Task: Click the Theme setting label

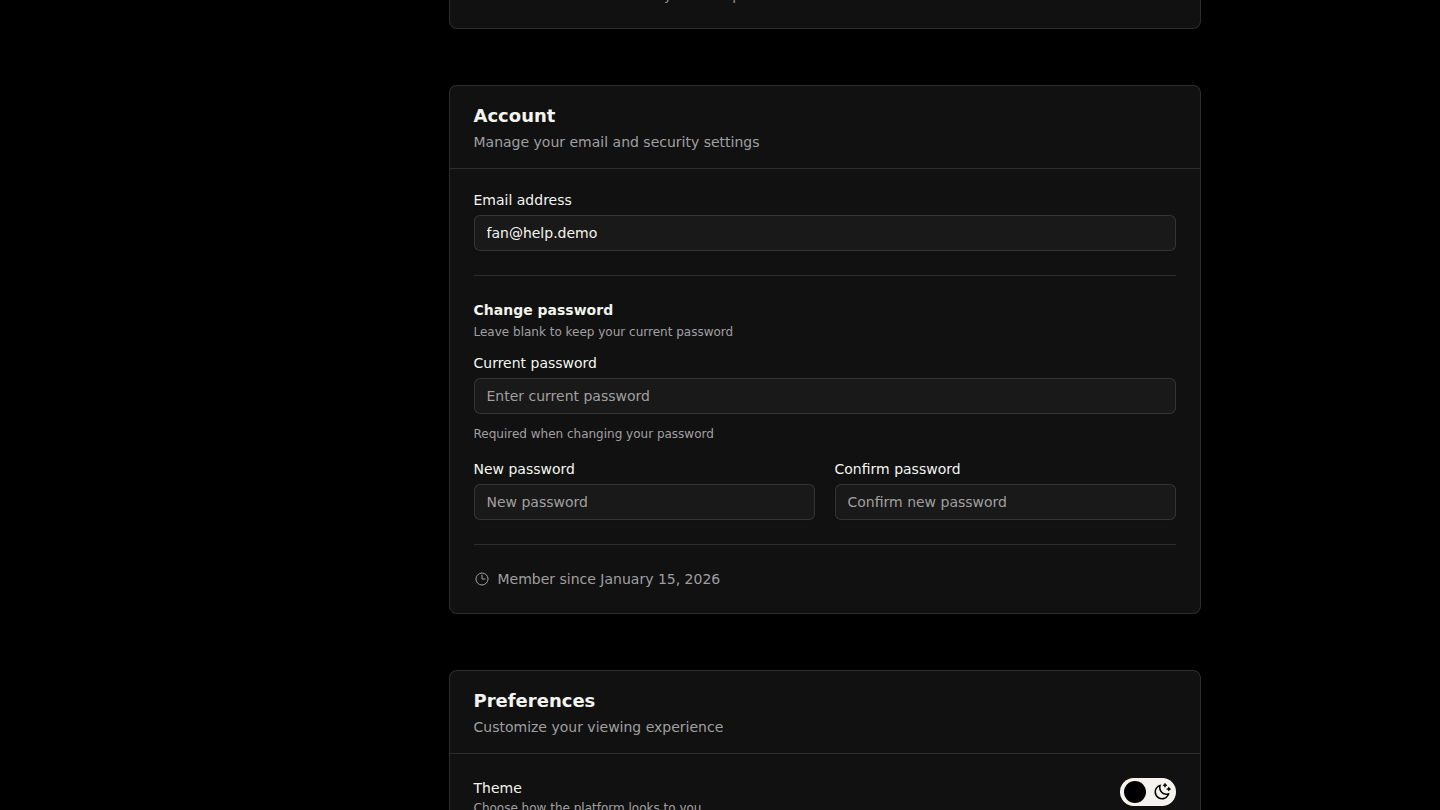Action: coord(498,788)
